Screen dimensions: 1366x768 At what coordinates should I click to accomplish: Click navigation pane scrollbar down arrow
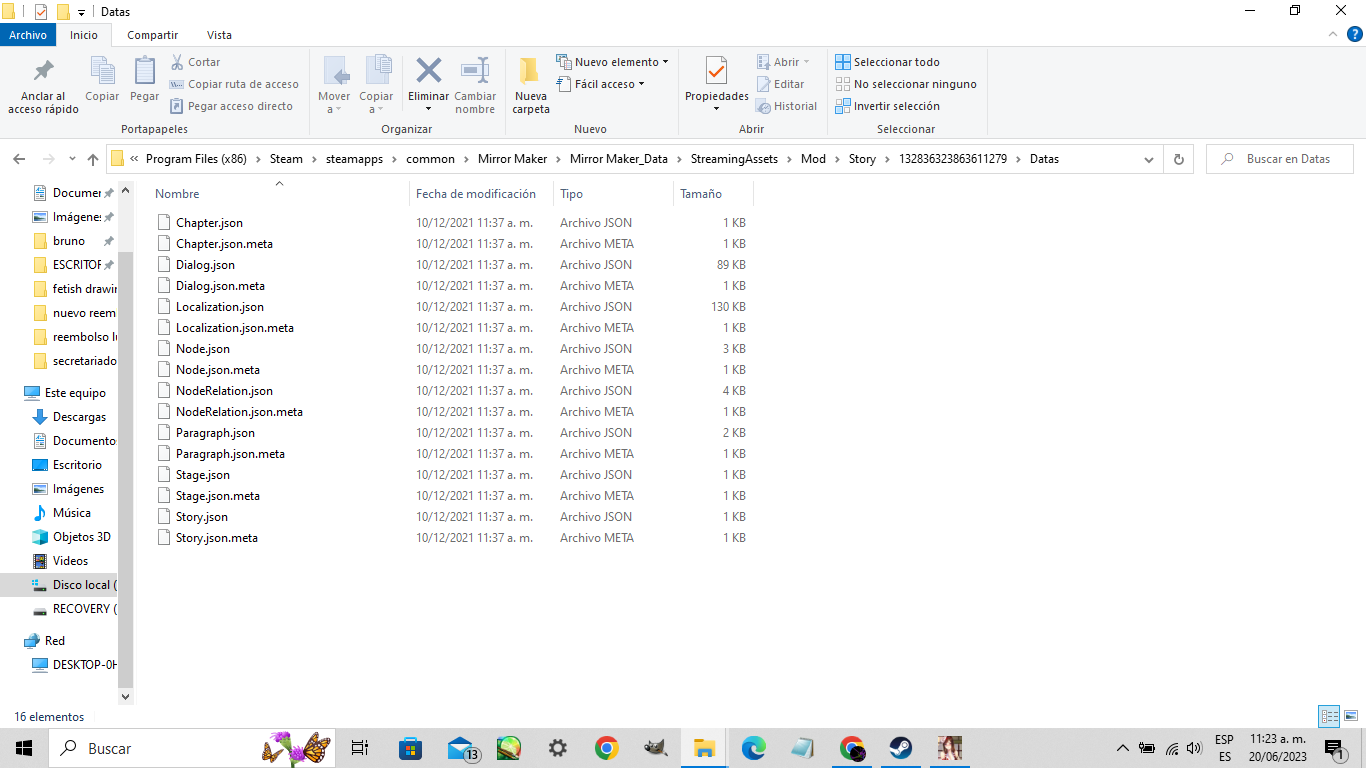tap(126, 696)
